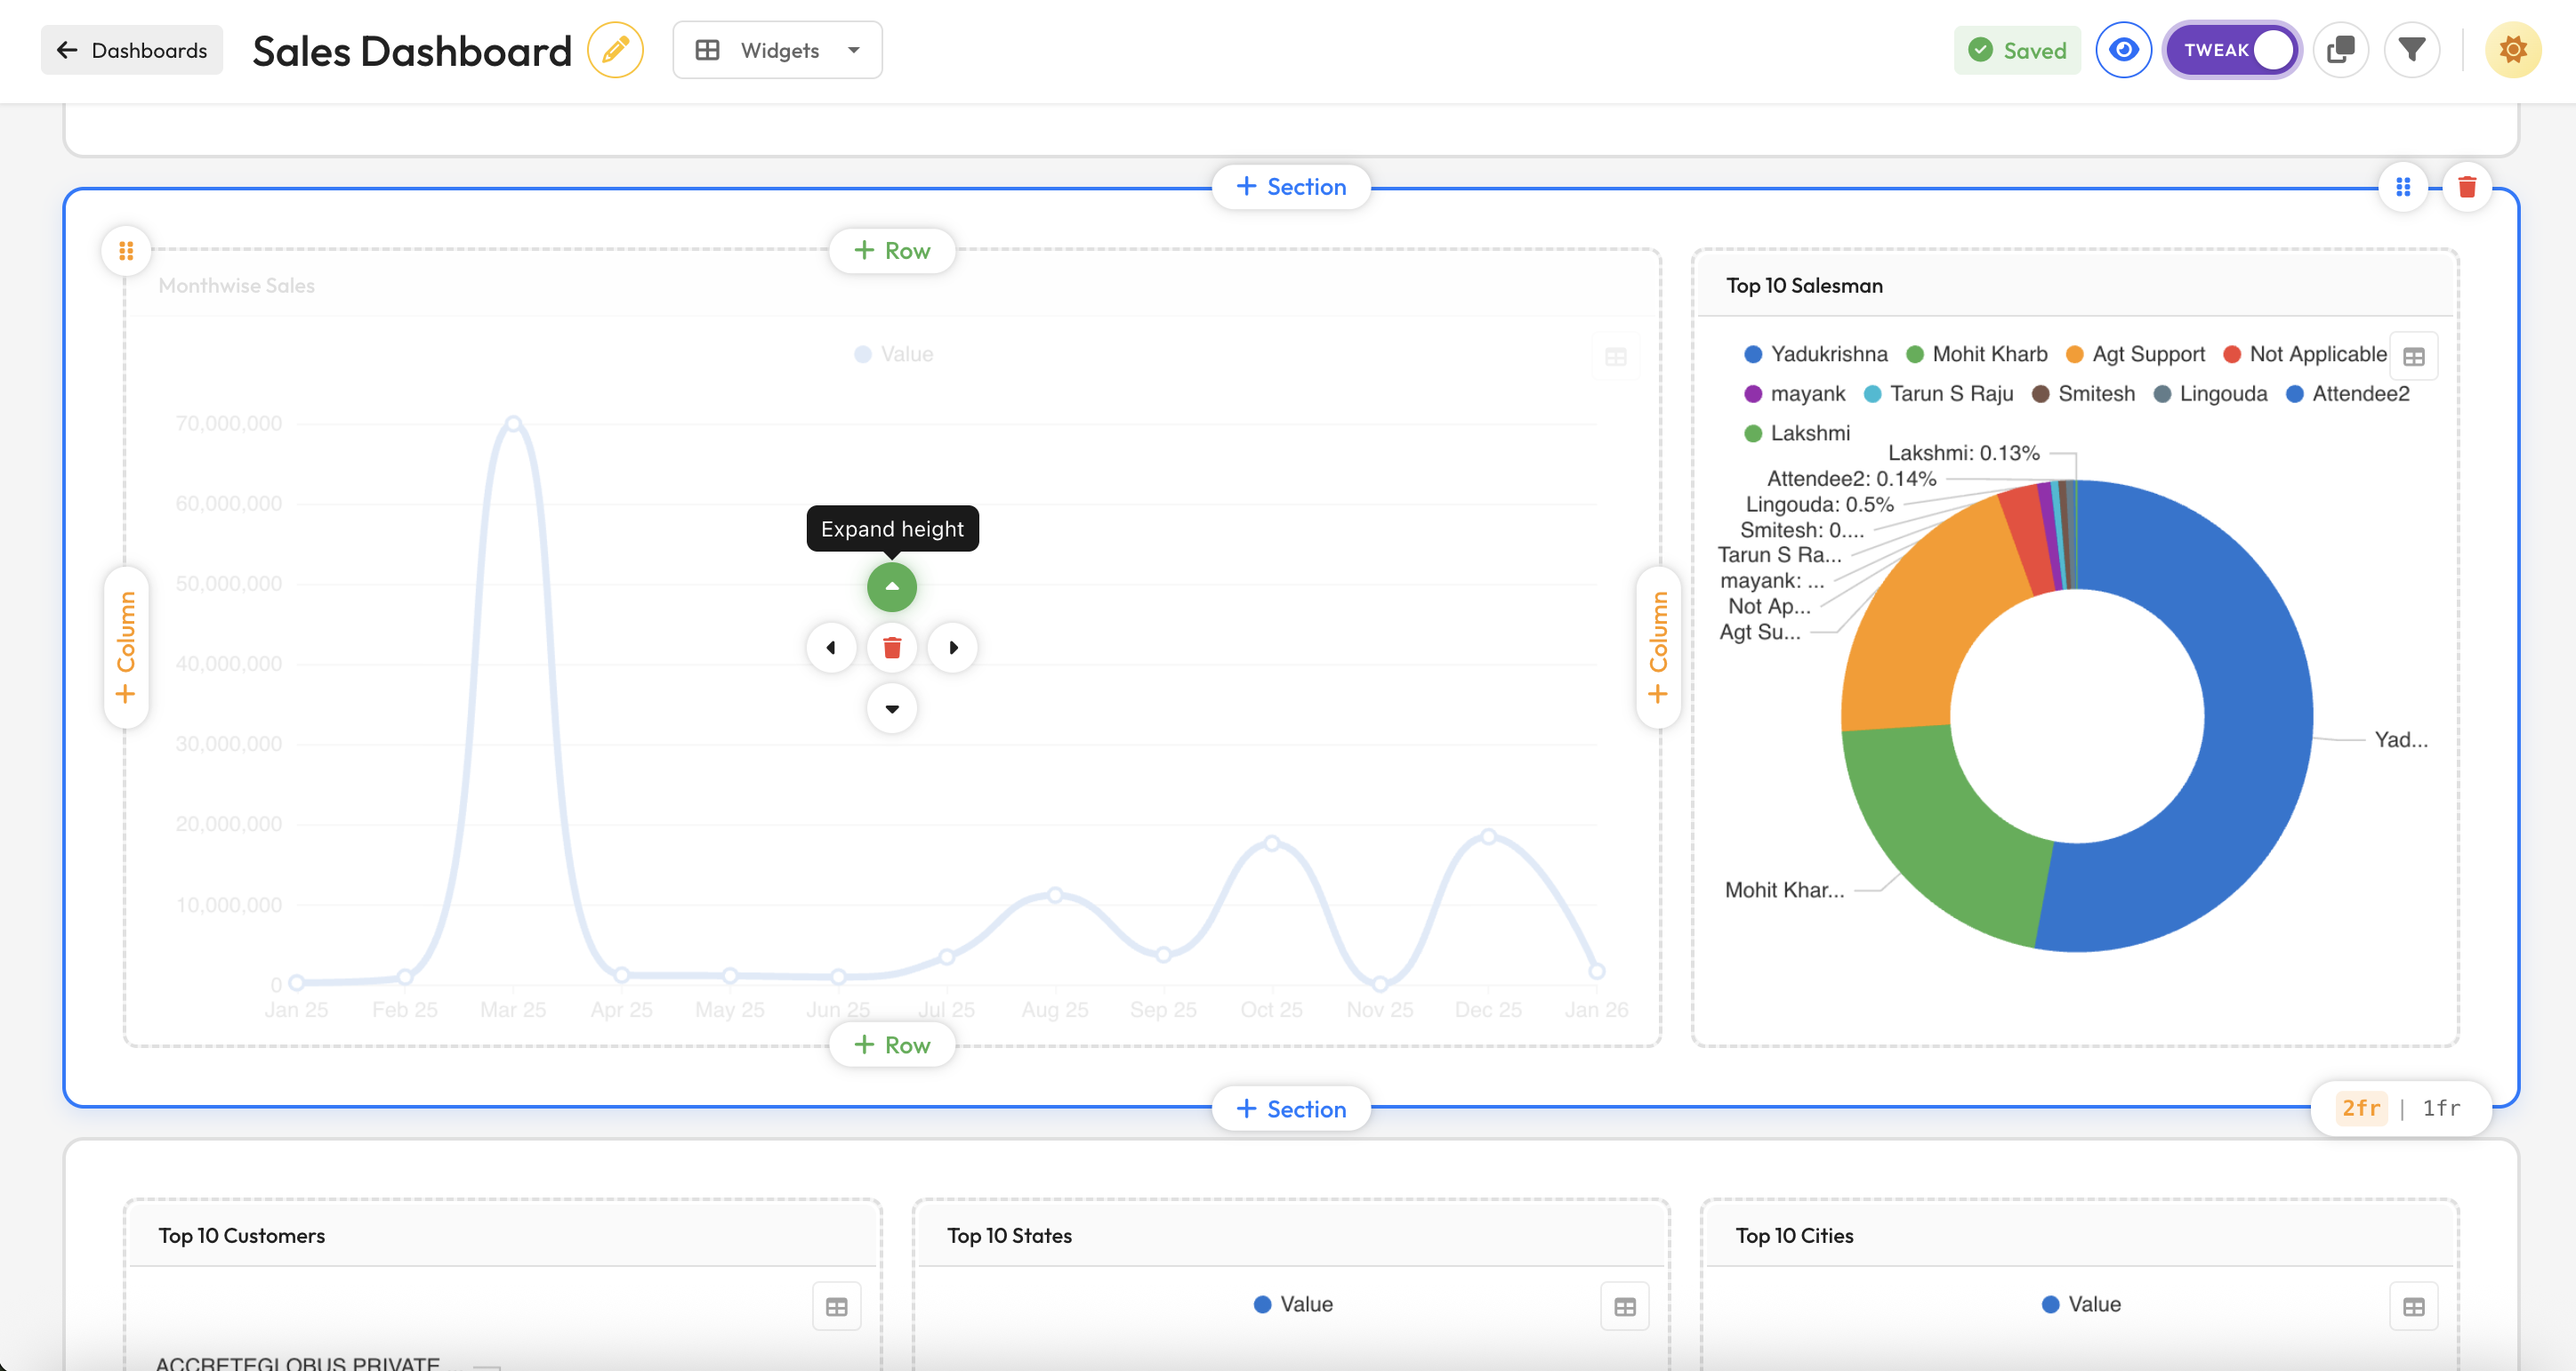Delete the selected section via its trash icon
The image size is (2576, 1371).
[x=2466, y=186]
